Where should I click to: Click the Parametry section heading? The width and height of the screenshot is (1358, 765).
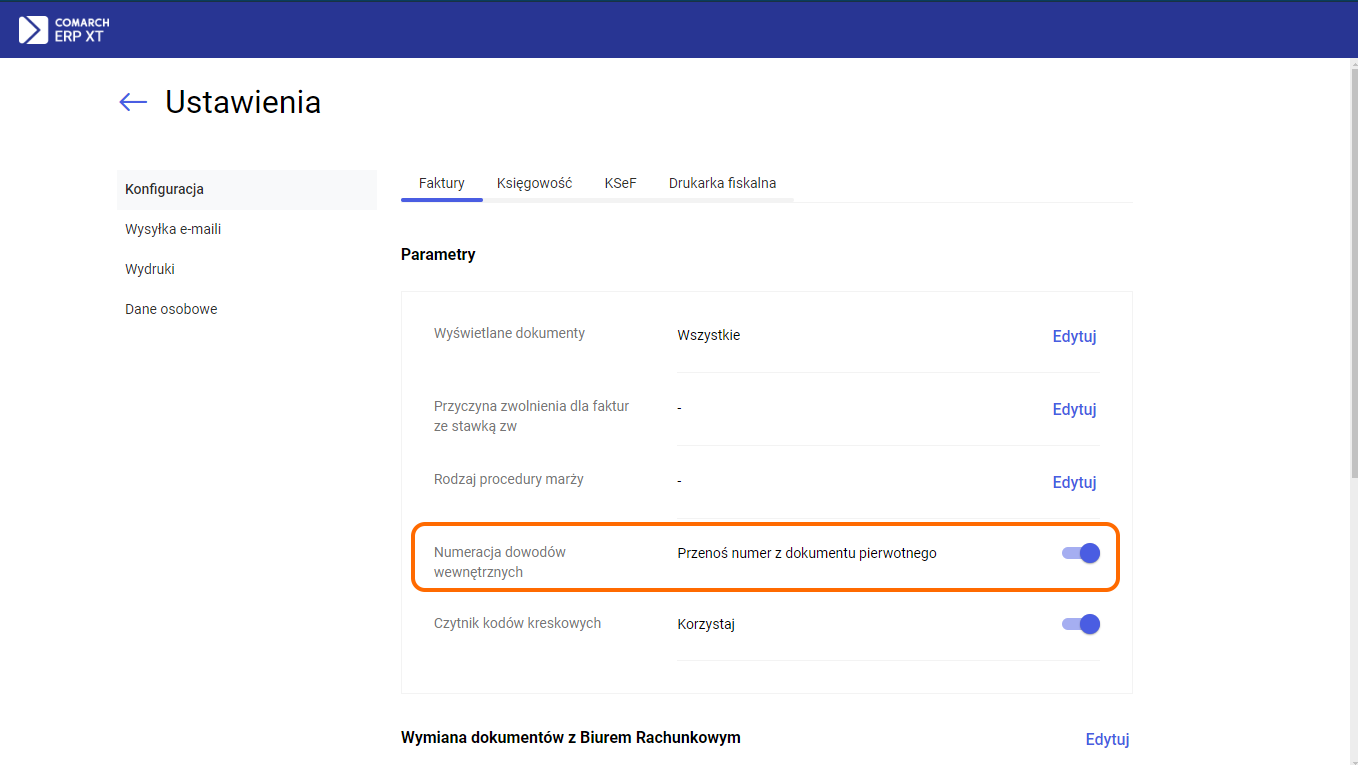click(x=438, y=255)
